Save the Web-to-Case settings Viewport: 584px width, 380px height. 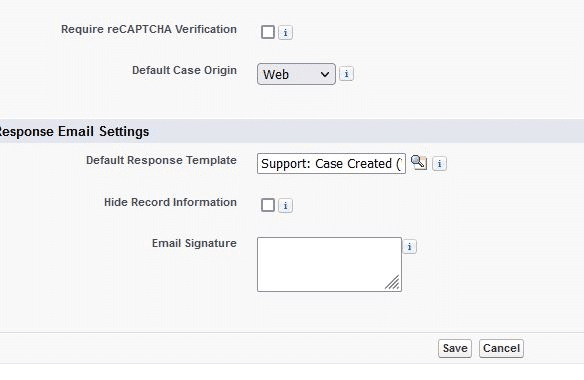[x=455, y=348]
